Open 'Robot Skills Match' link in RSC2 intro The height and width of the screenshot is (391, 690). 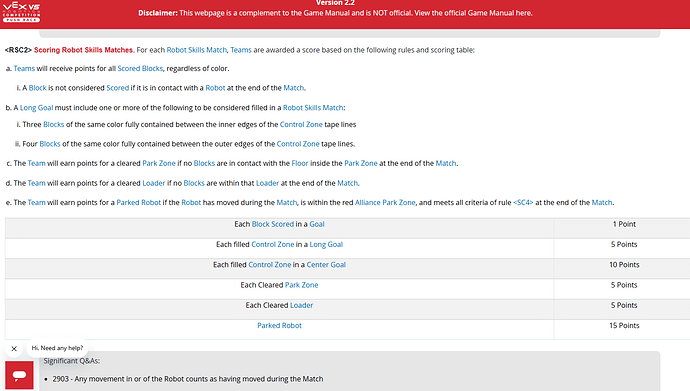pos(197,50)
